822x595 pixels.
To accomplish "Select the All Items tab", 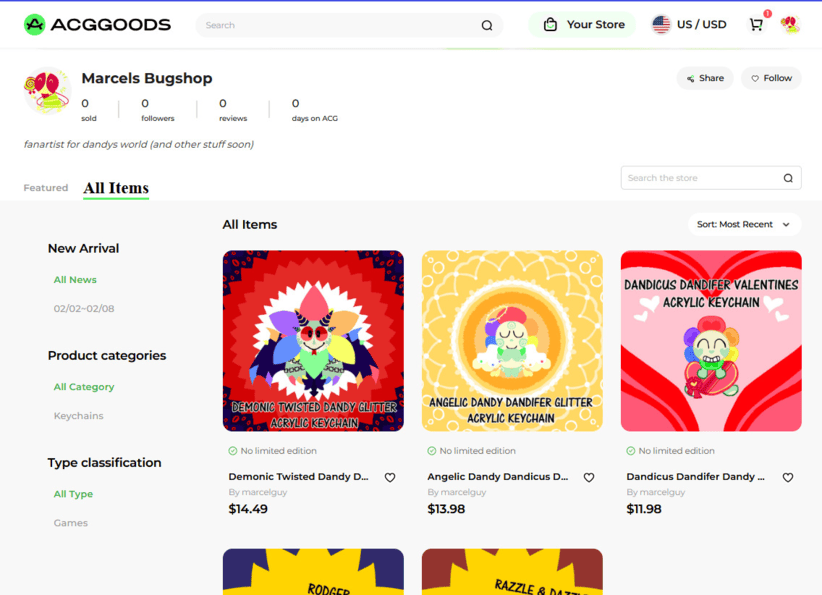I will (116, 188).
